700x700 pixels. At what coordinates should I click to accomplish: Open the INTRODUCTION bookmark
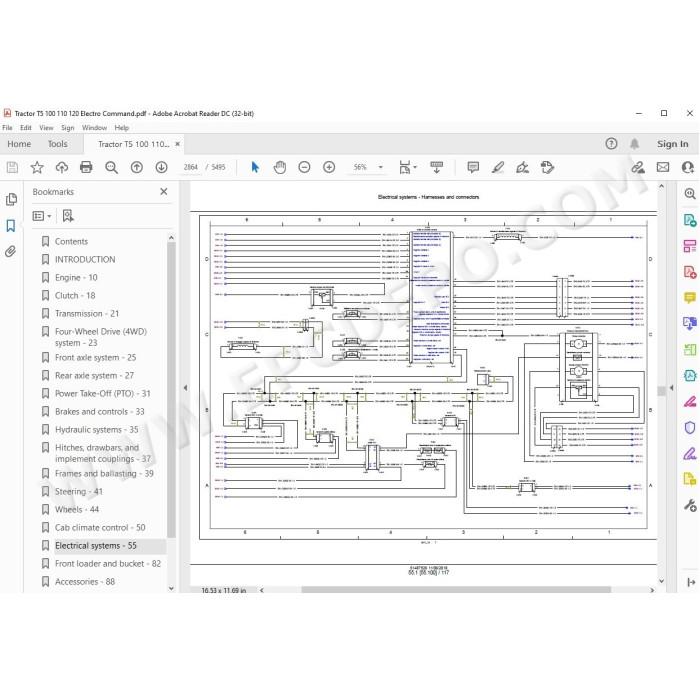point(85,259)
